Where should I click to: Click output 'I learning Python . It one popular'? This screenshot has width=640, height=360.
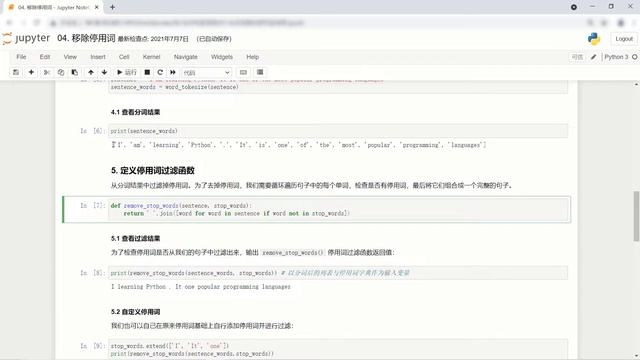pyautogui.click(x=200, y=287)
